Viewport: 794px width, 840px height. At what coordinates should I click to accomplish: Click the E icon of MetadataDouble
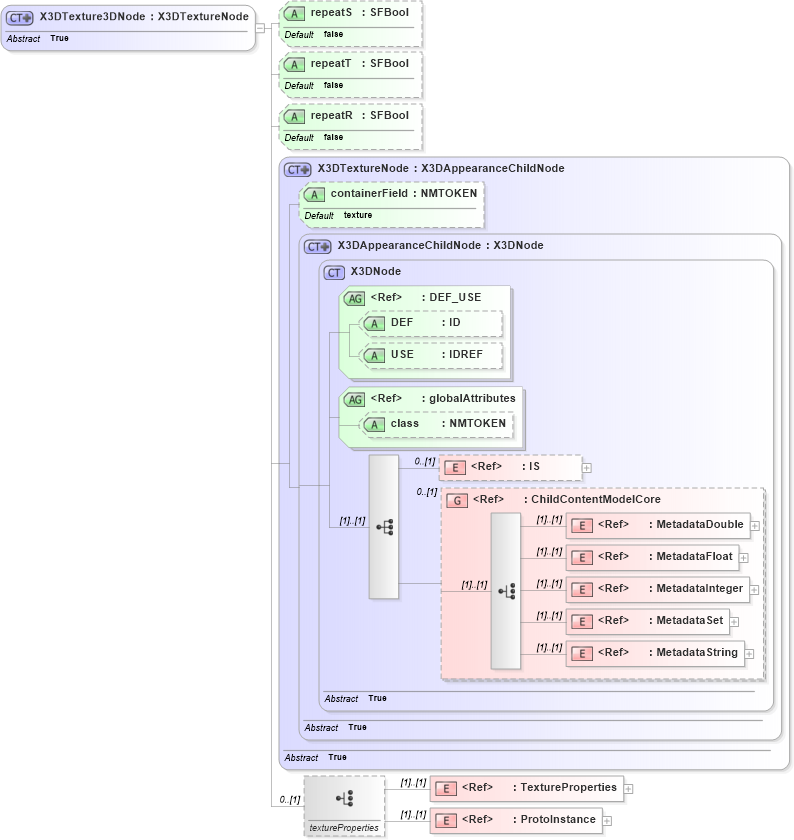[x=582, y=526]
